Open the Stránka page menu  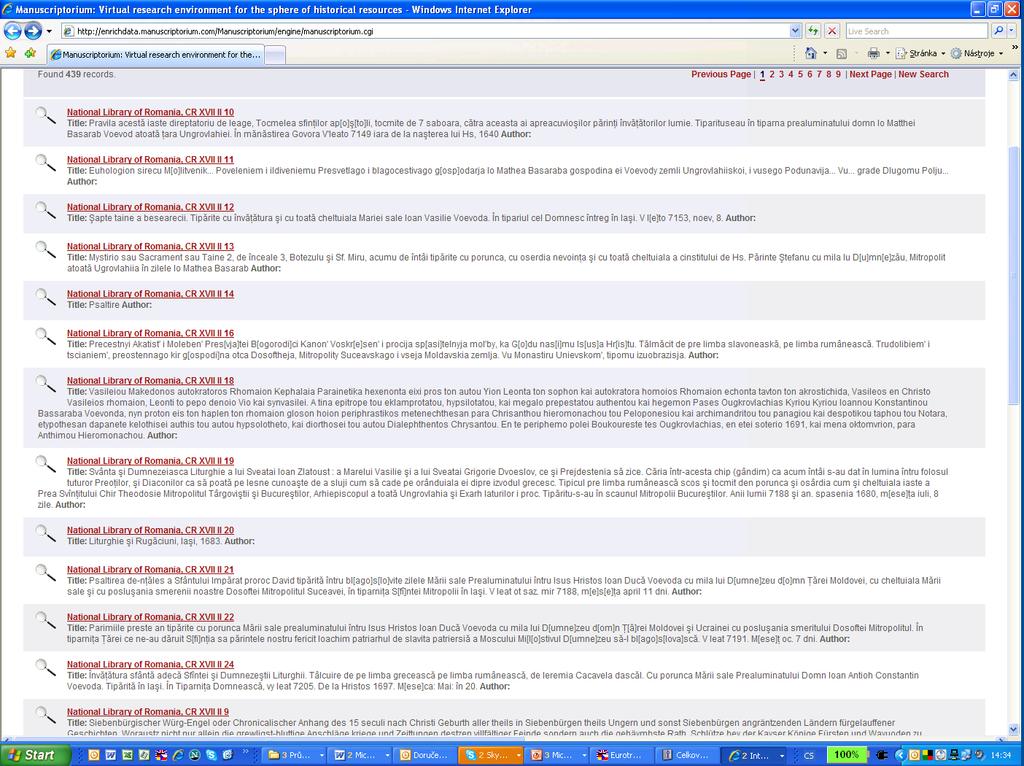[920, 54]
